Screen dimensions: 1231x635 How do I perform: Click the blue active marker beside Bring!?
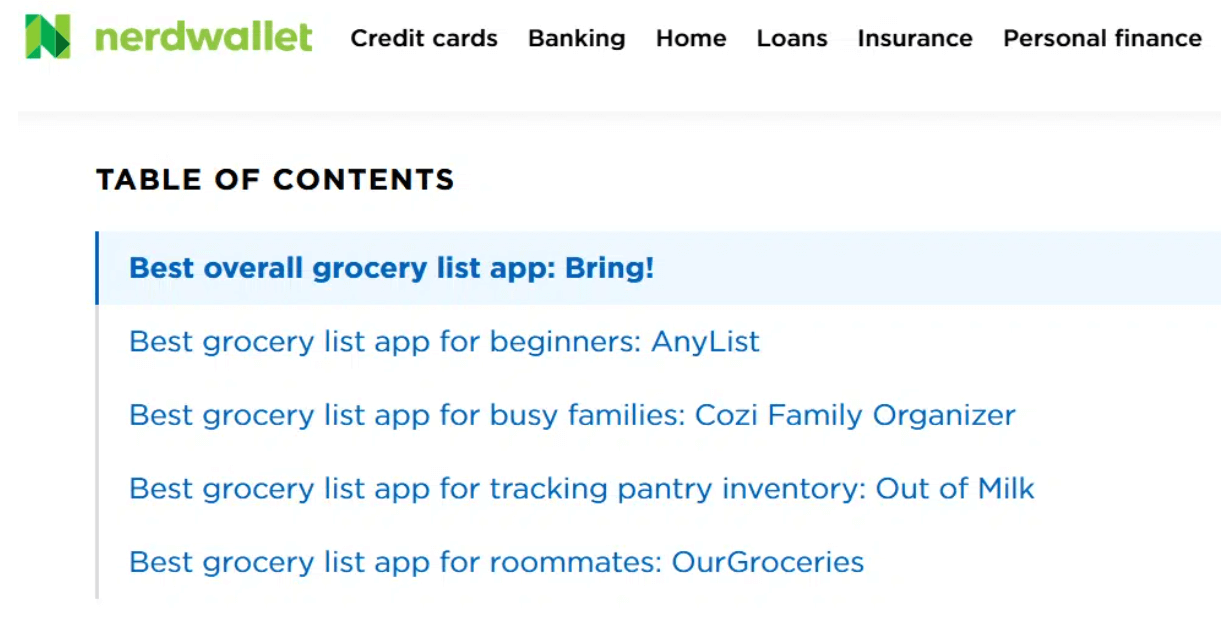pyautogui.click(x=97, y=268)
